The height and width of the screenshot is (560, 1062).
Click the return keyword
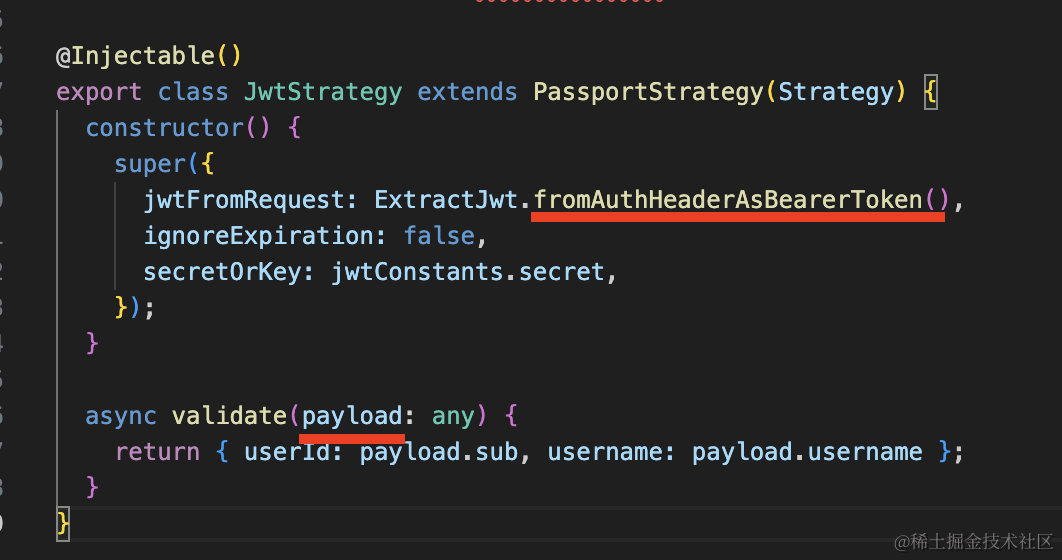pyautogui.click(x=157, y=452)
